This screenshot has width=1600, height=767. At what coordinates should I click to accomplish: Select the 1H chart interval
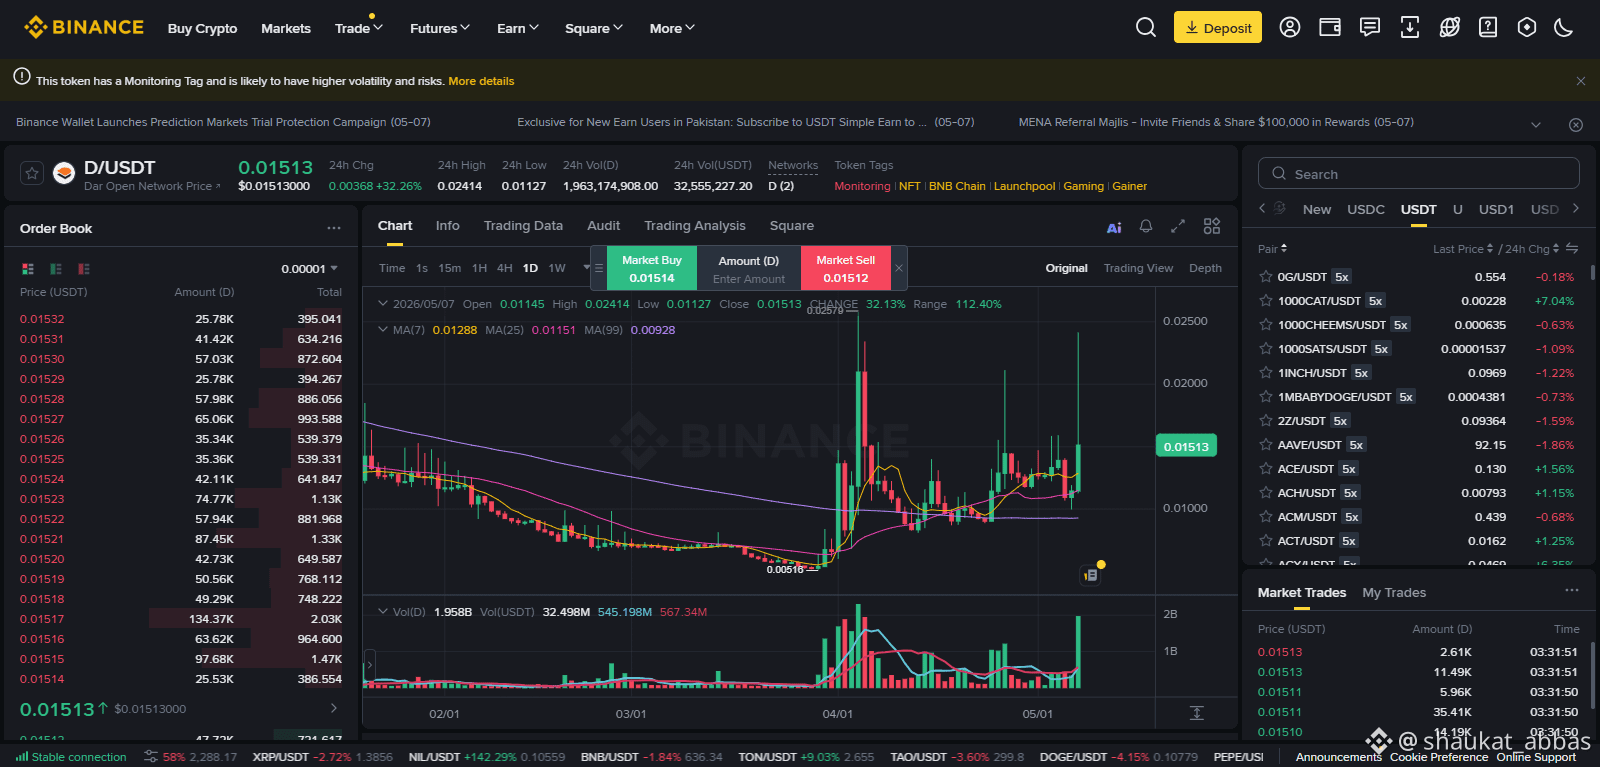pyautogui.click(x=480, y=268)
